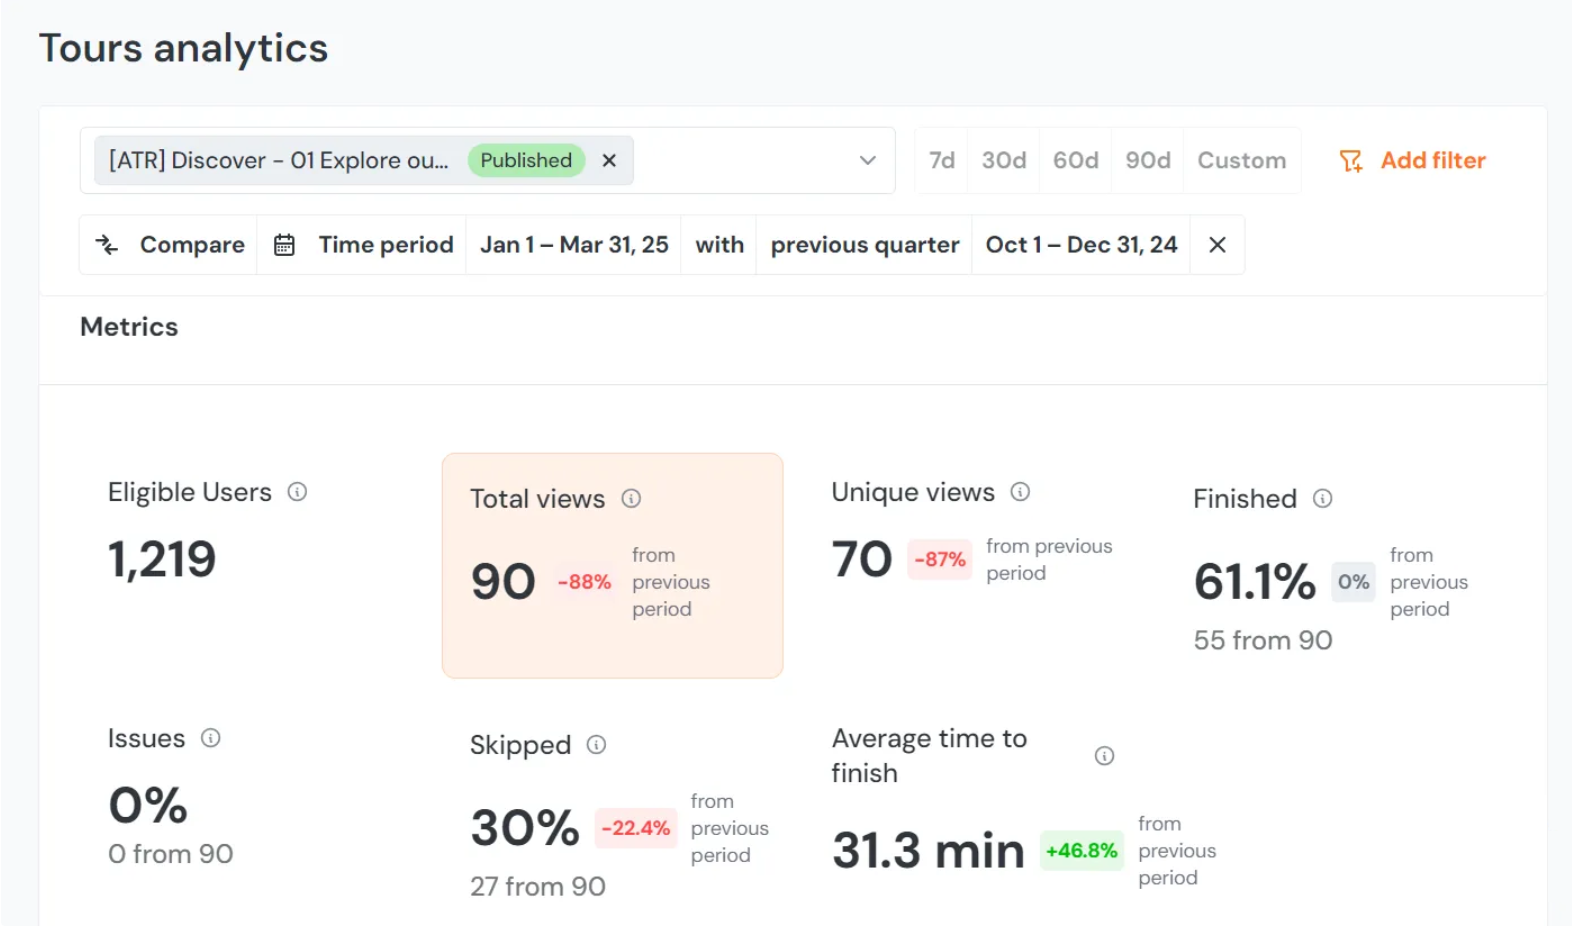
Task: Click info icon beside Finished metric
Action: click(1322, 499)
